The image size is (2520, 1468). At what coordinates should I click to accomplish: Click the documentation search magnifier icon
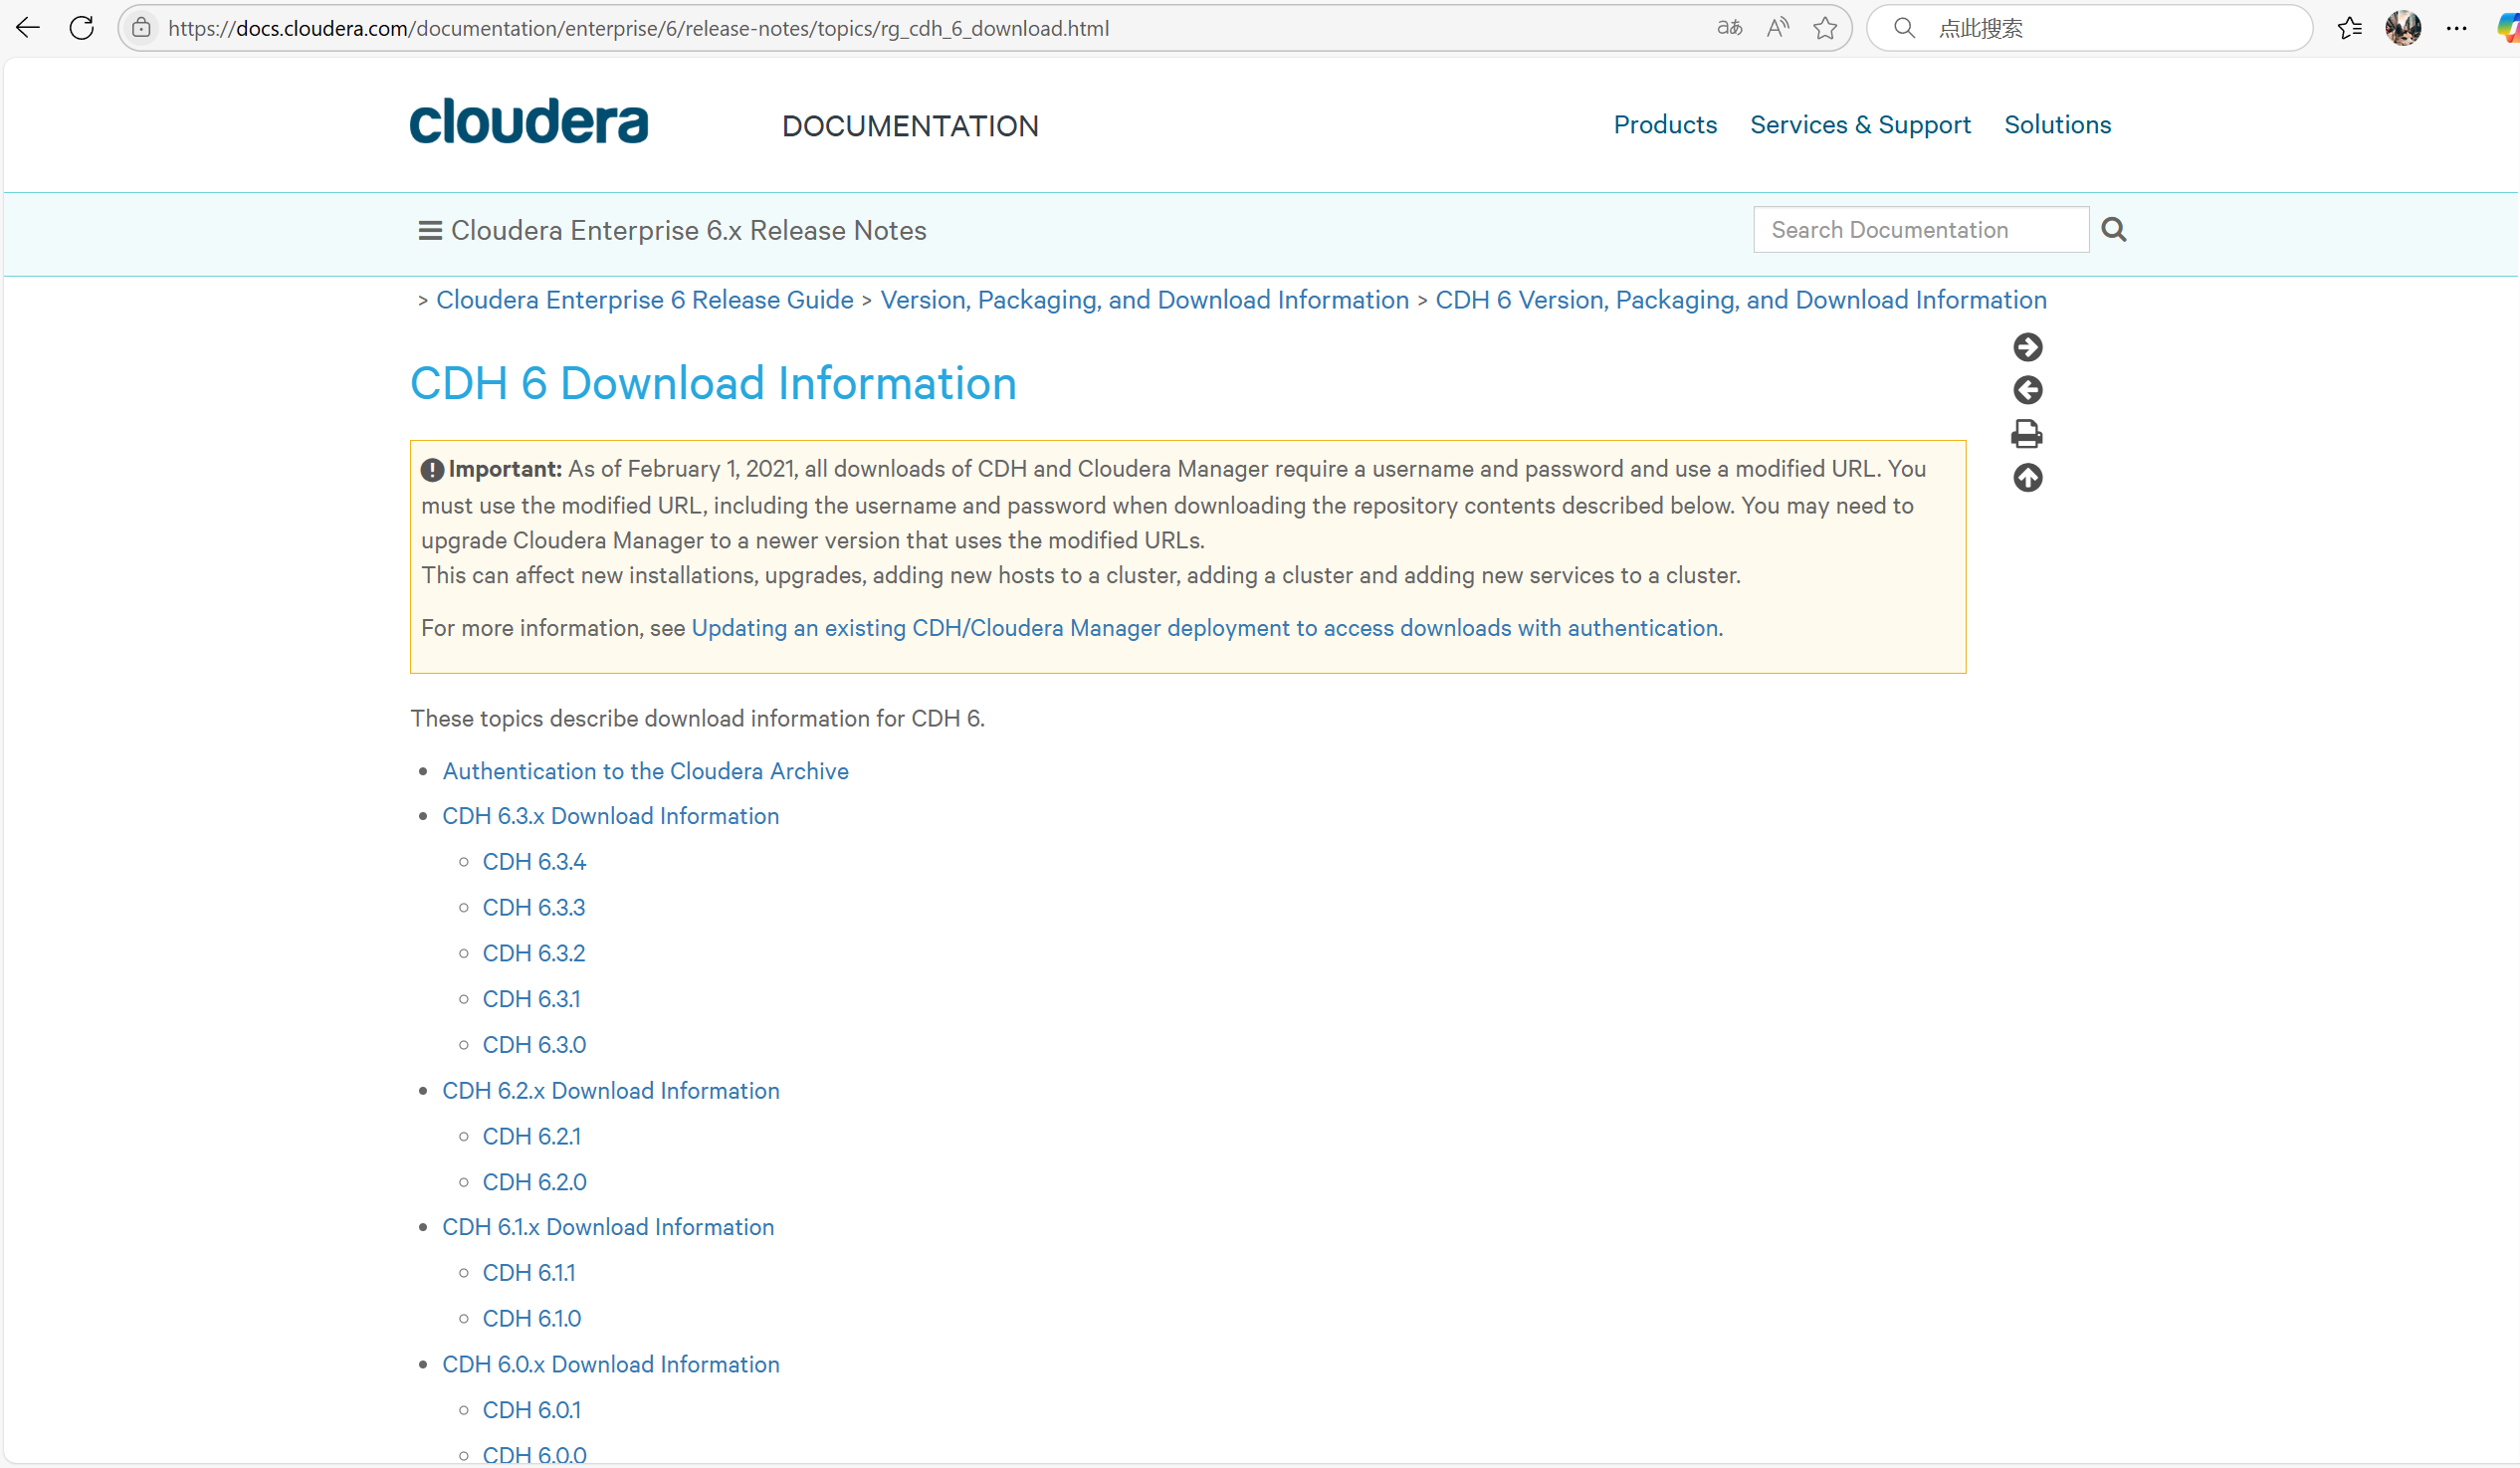point(2113,230)
